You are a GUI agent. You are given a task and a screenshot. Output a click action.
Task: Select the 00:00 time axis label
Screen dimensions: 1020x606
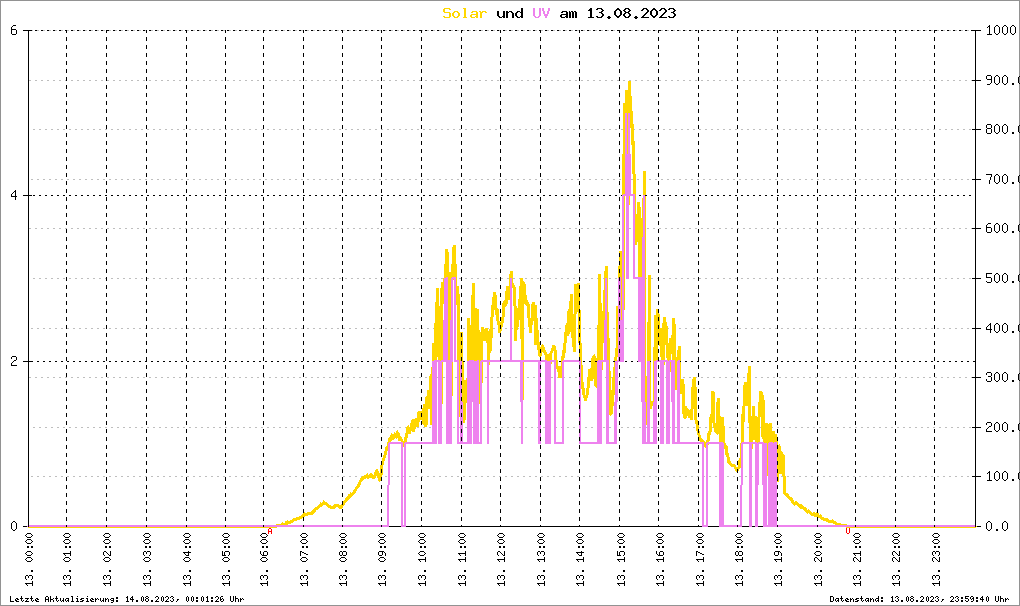coord(29,559)
